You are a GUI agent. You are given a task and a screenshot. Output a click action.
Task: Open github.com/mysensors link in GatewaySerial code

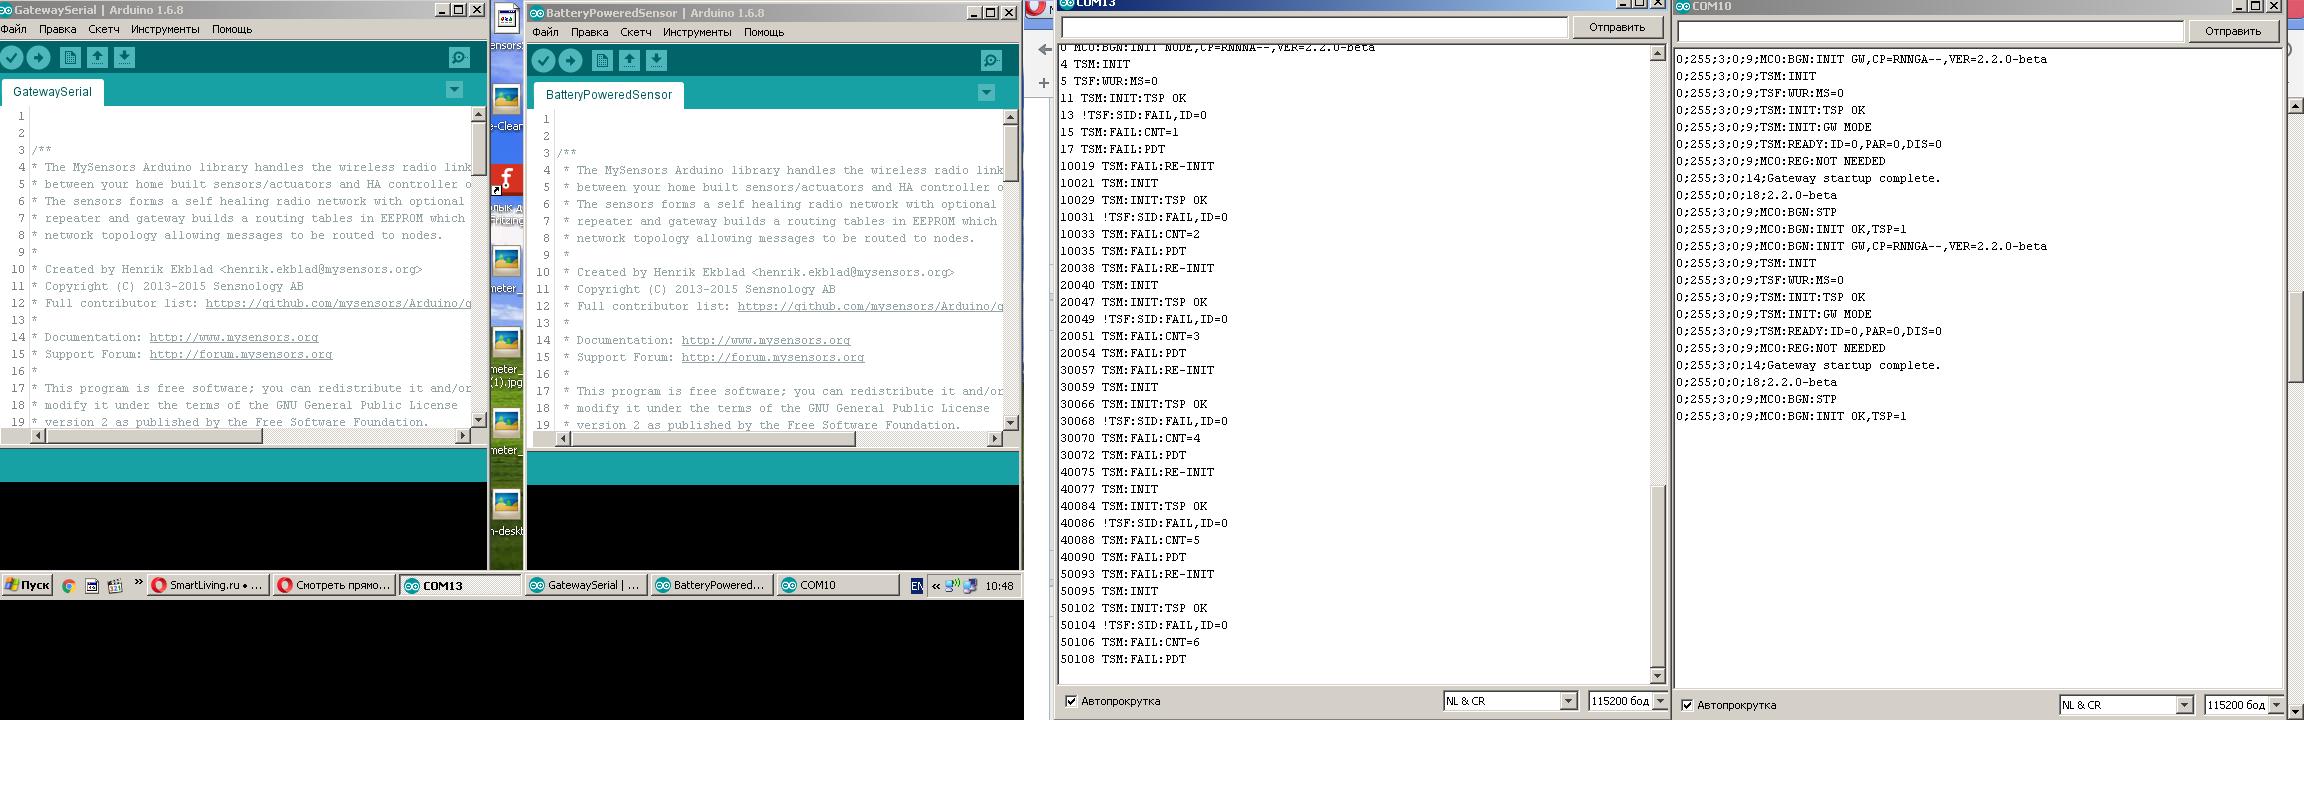point(338,303)
